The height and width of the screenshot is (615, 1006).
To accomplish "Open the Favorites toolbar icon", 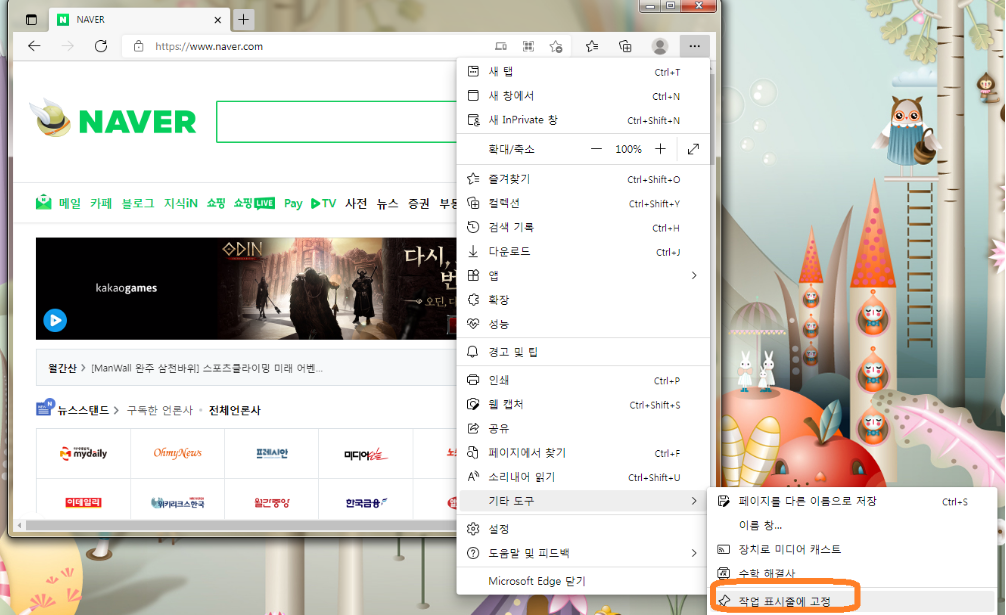I will (592, 46).
